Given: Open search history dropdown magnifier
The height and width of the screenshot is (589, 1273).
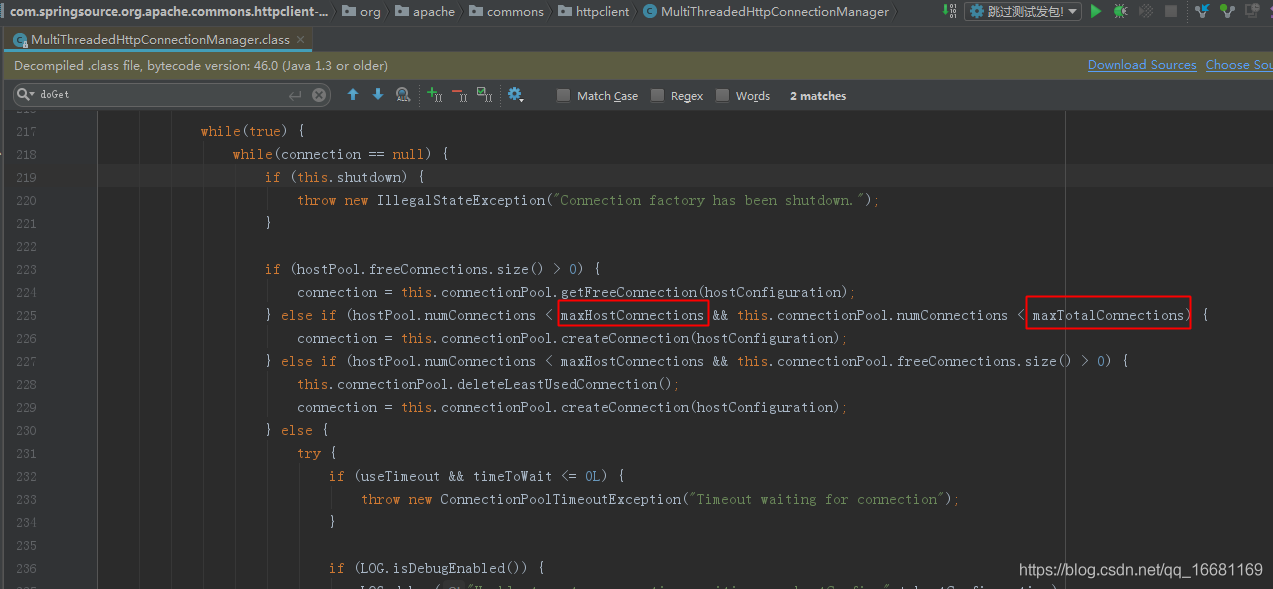Looking at the screenshot, I should (25, 95).
